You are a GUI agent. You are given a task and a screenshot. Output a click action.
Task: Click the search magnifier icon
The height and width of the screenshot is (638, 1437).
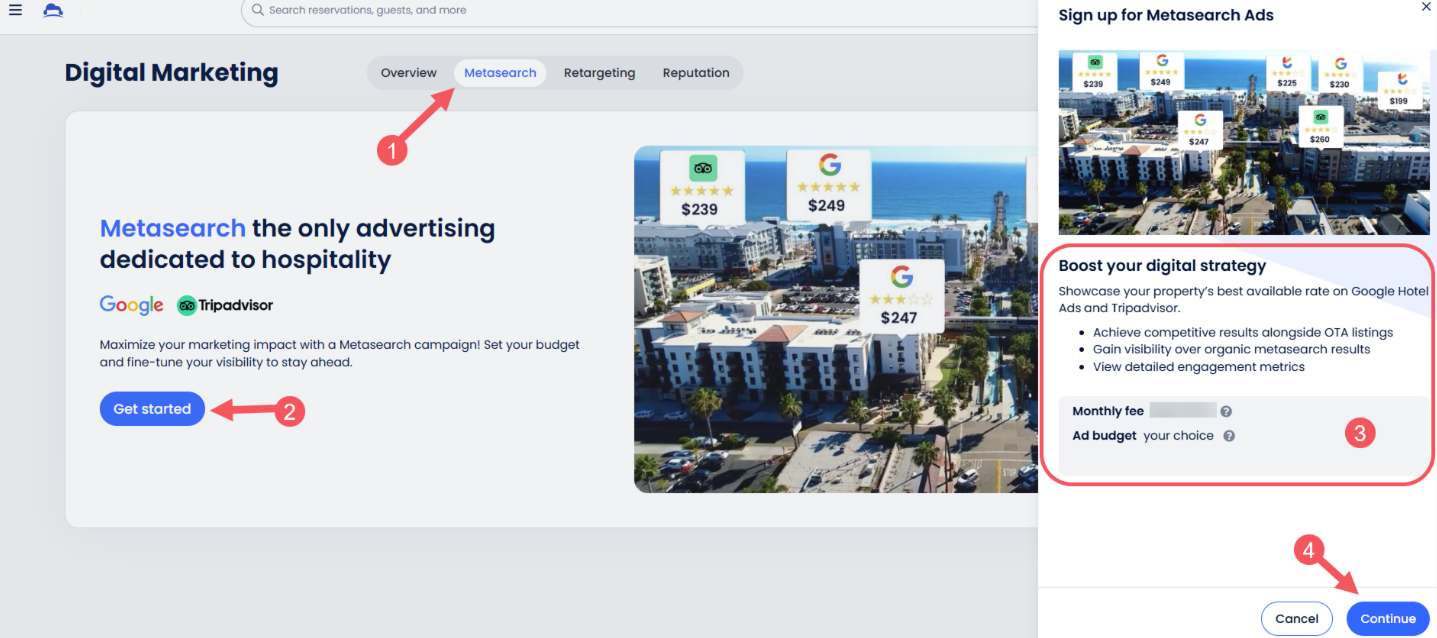(x=258, y=10)
